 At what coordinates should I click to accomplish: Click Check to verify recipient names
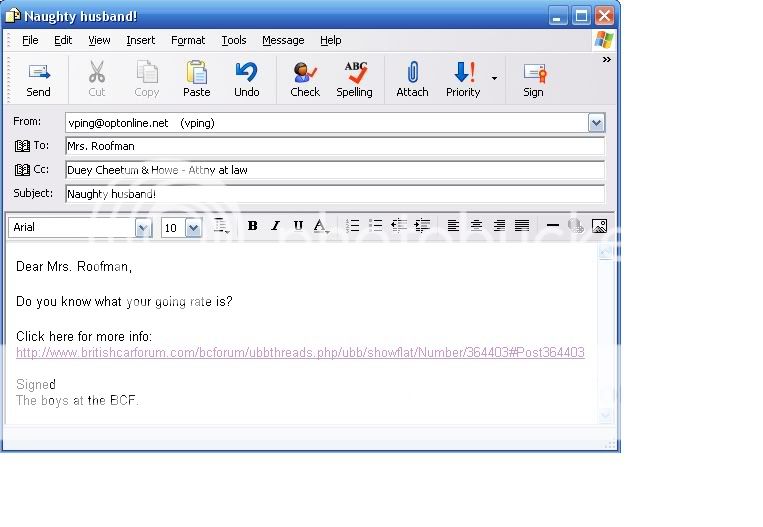[305, 79]
